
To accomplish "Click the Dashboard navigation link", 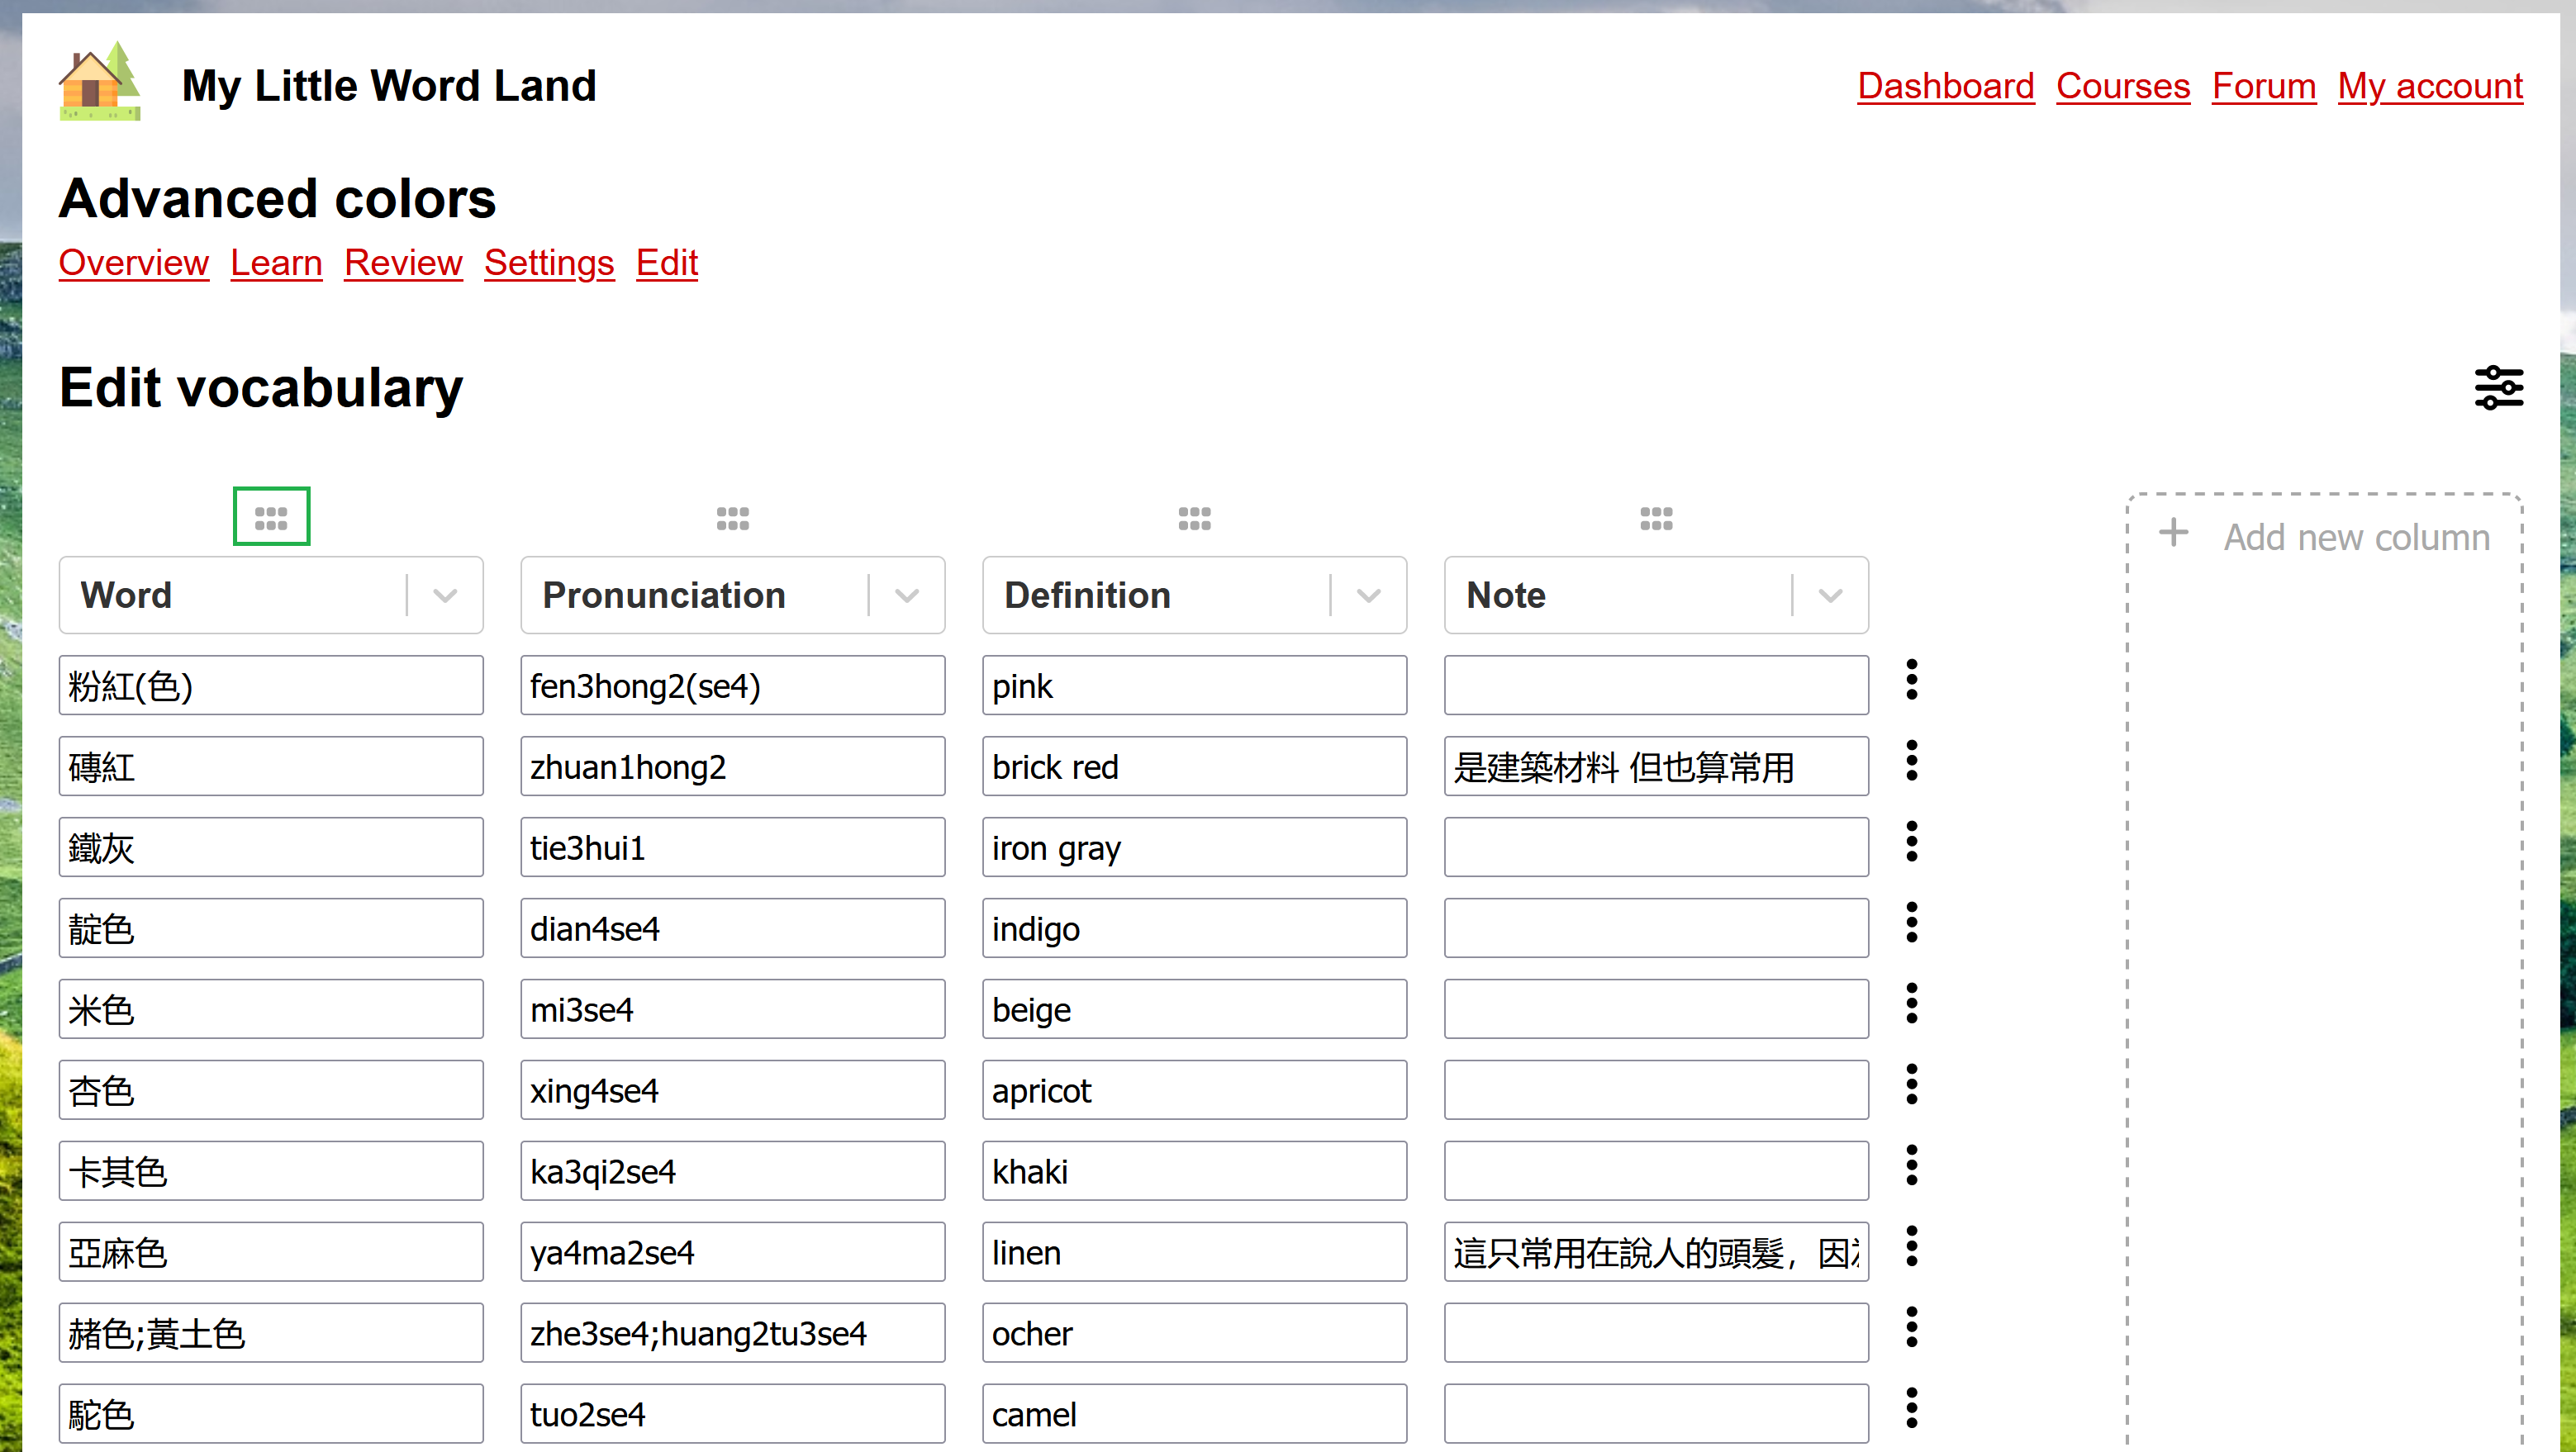I will (x=1944, y=83).
